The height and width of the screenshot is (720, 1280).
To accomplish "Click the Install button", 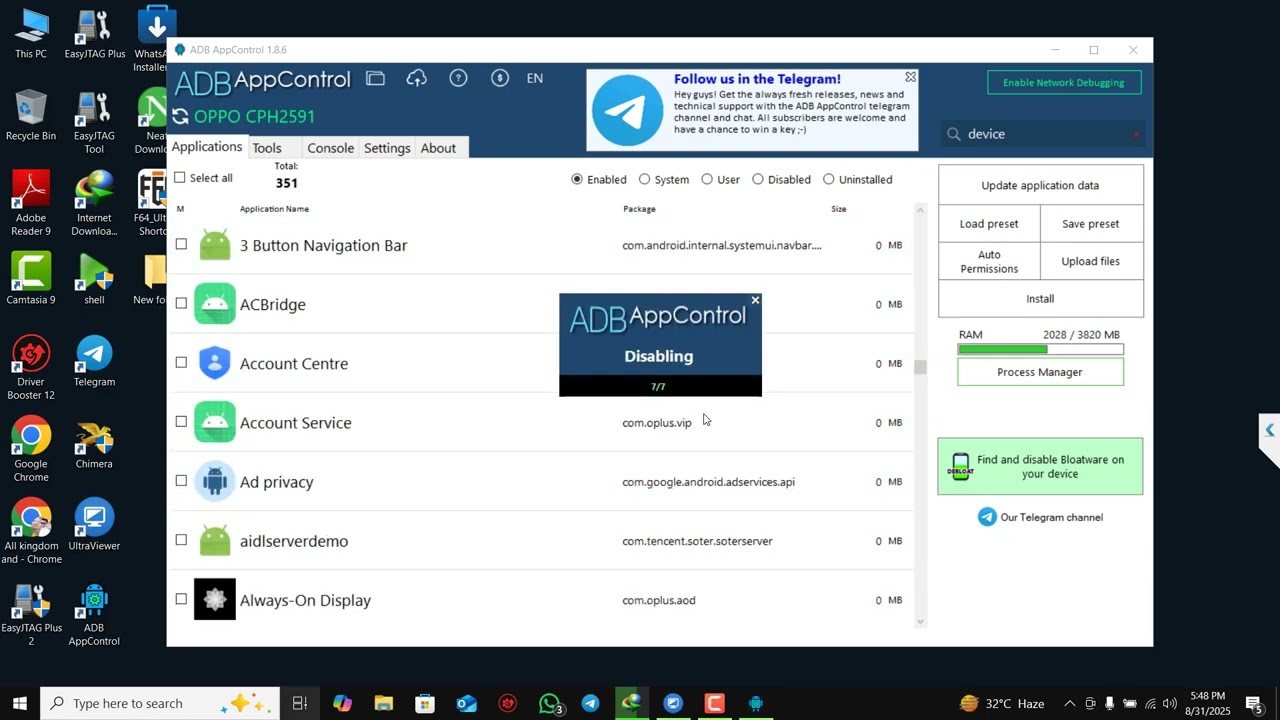I will [1040, 298].
